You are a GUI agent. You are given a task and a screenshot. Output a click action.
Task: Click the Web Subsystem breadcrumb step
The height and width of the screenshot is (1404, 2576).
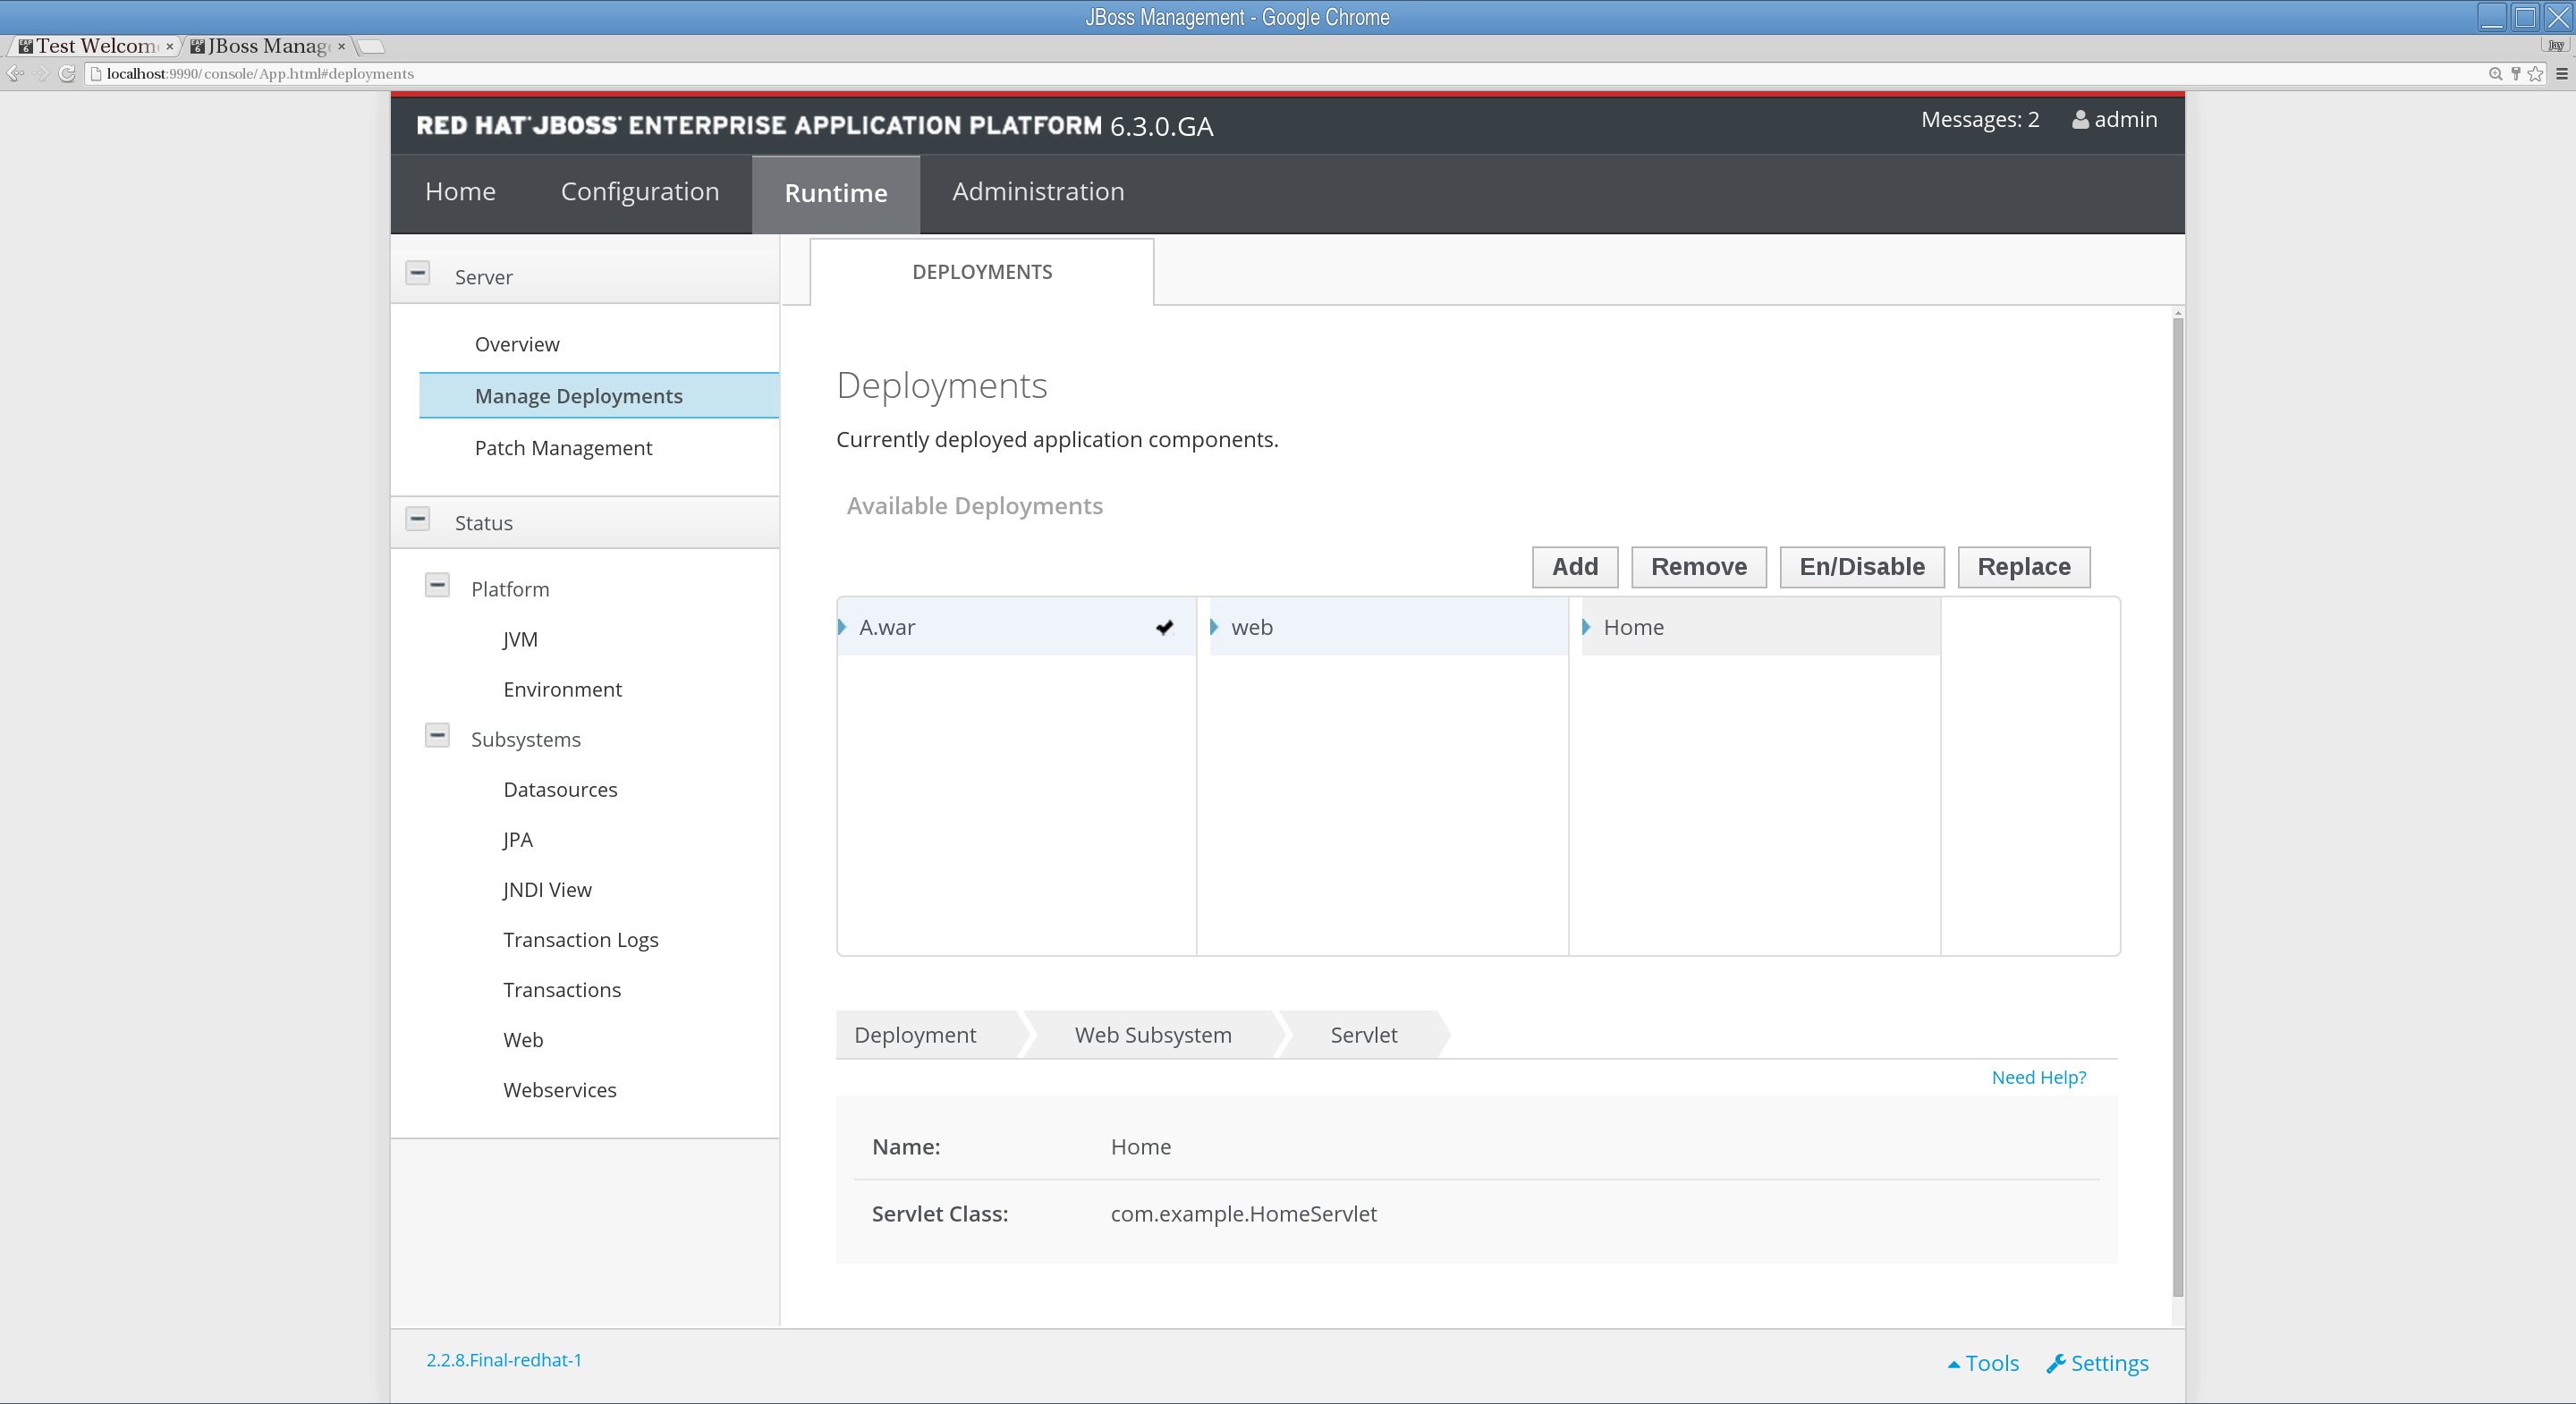pyautogui.click(x=1153, y=1035)
